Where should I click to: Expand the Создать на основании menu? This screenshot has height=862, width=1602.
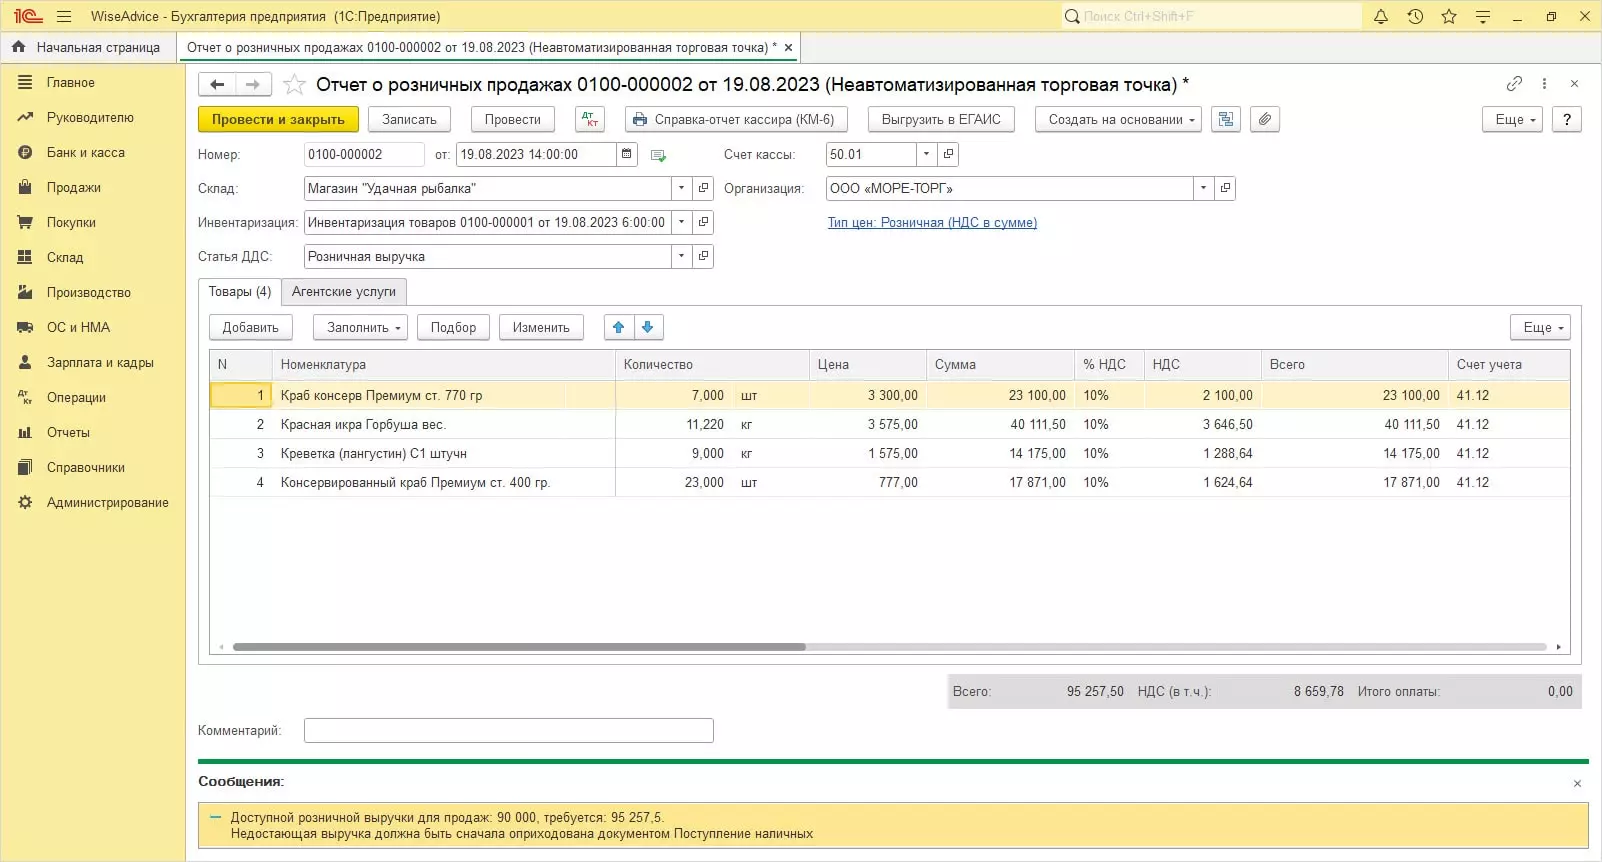(1121, 119)
